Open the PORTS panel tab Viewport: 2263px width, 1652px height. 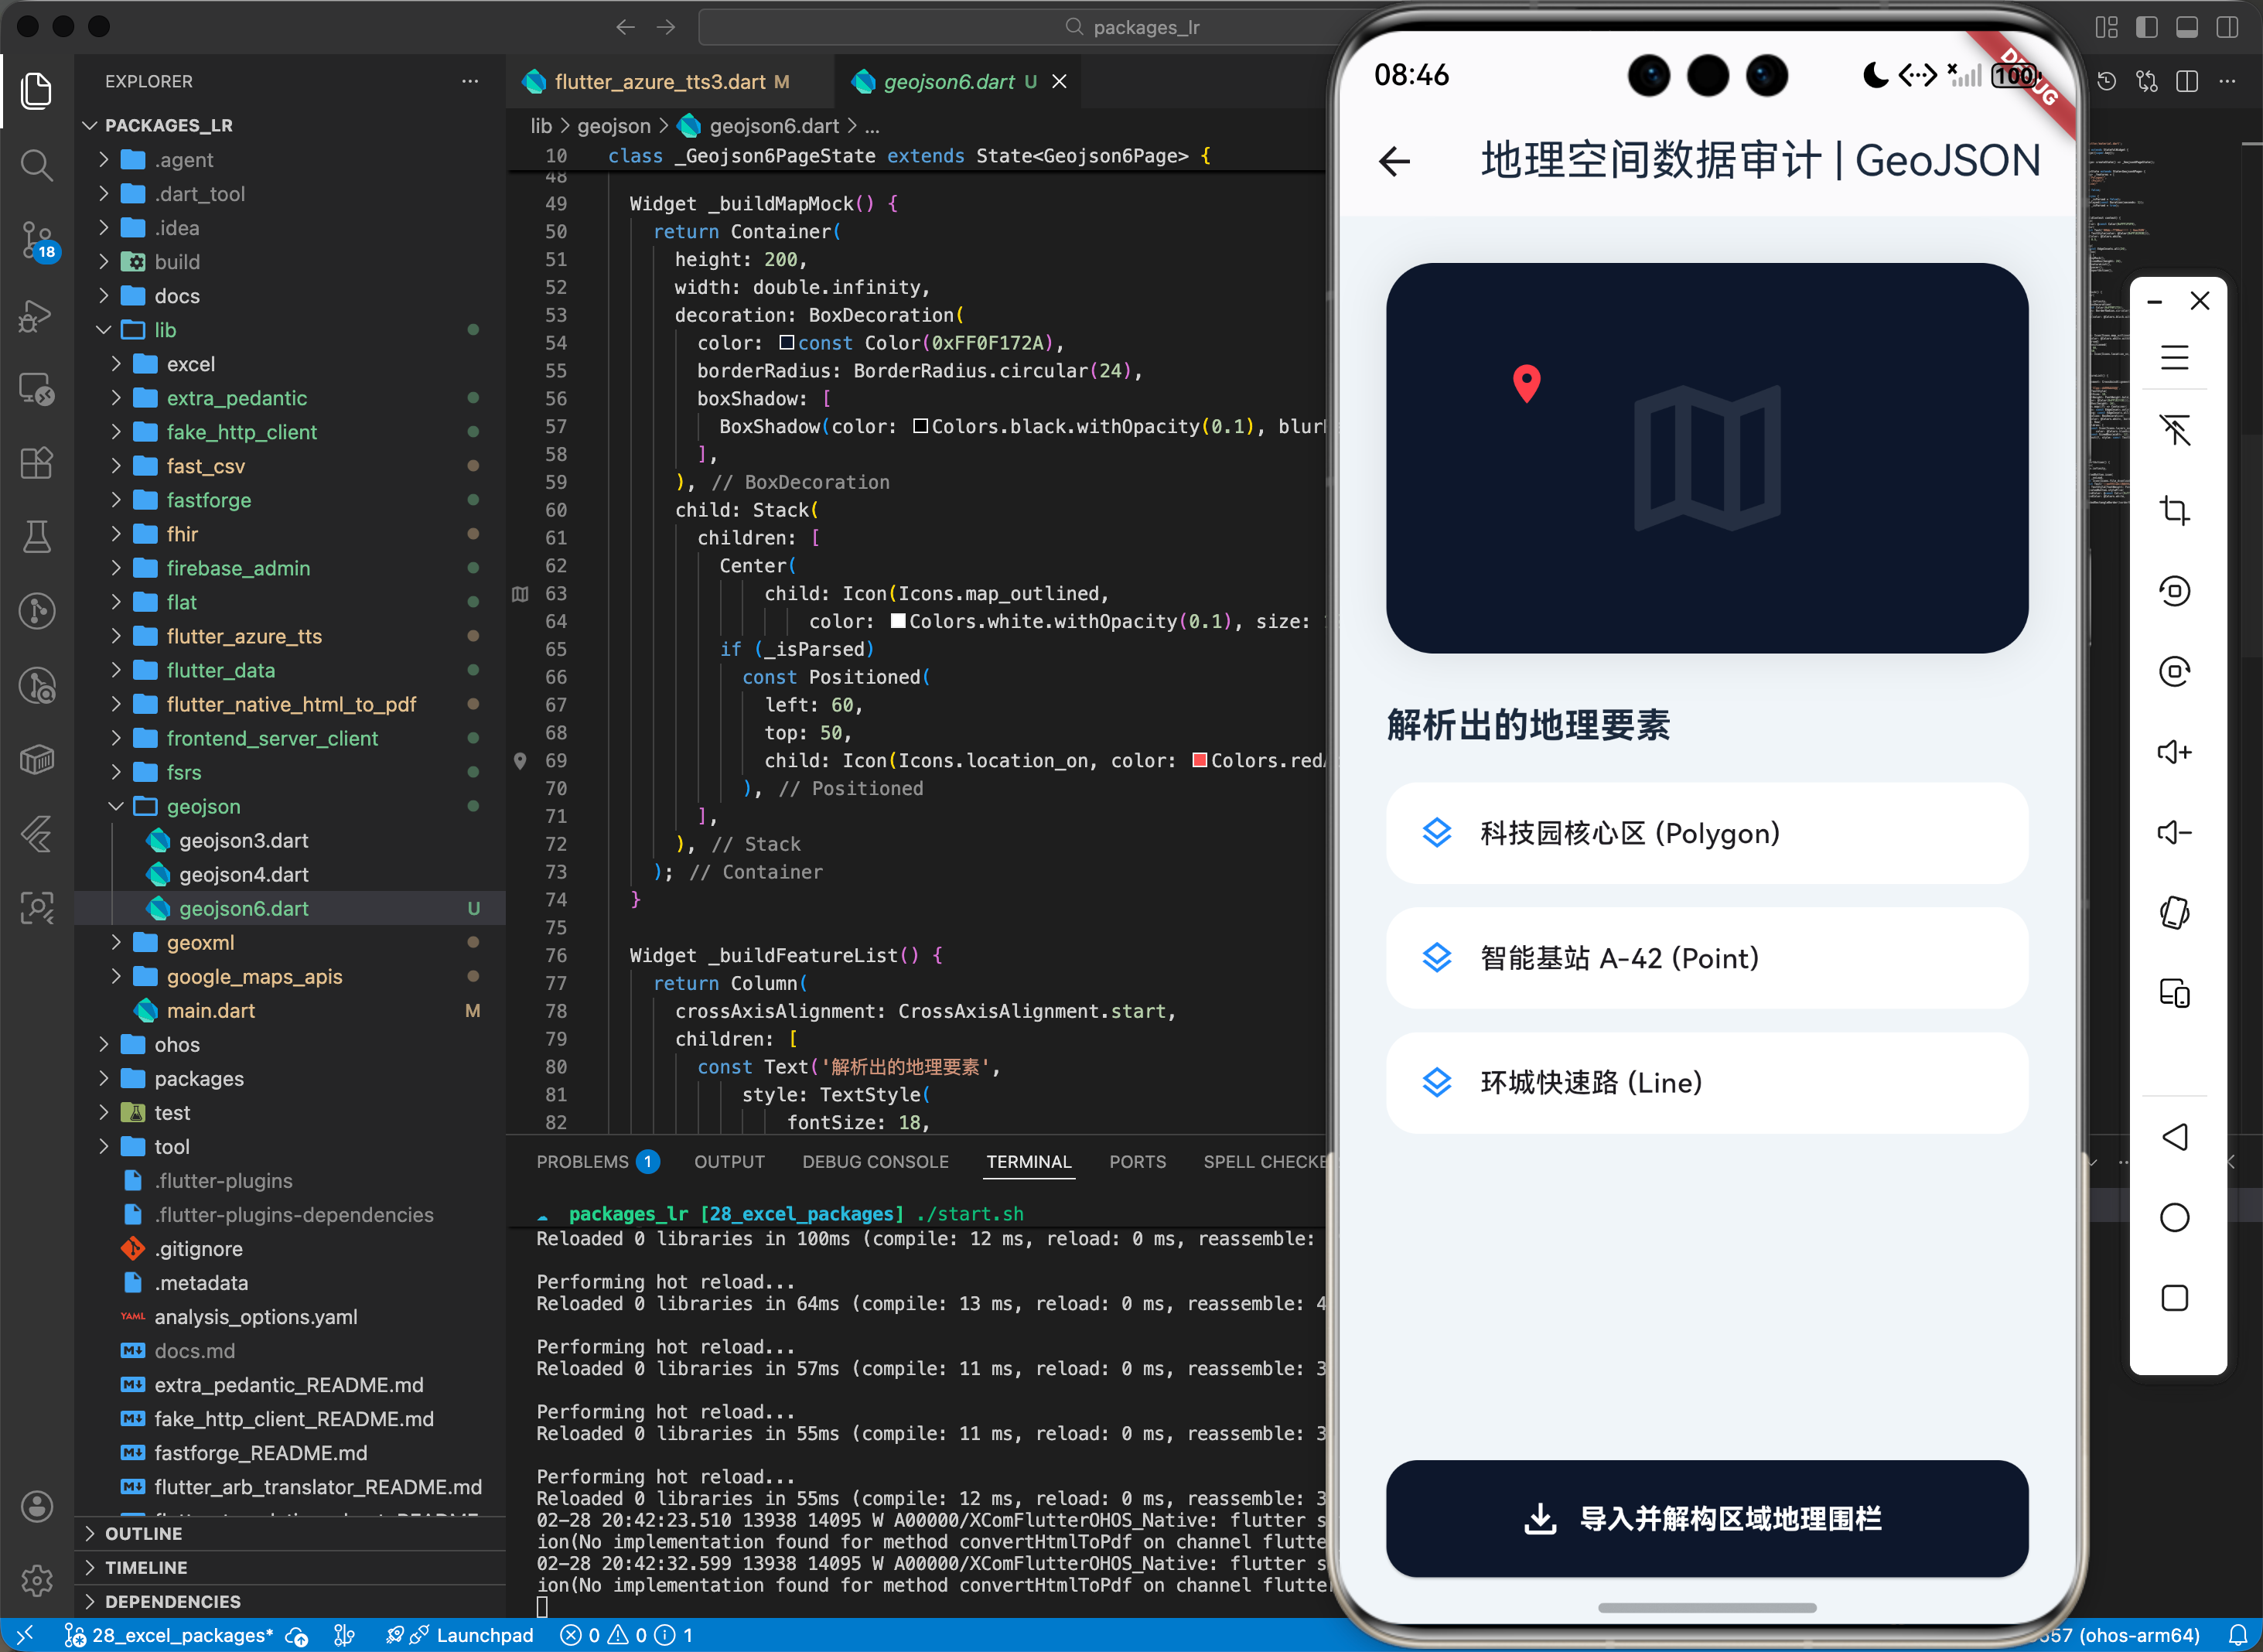pos(1137,1161)
